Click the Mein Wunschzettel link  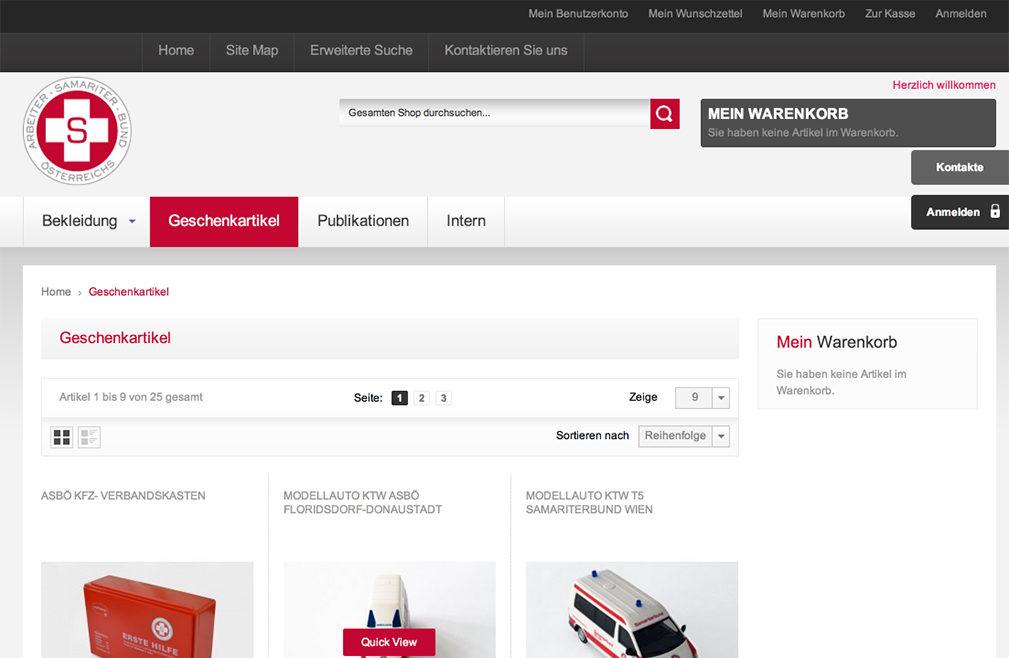click(x=695, y=14)
